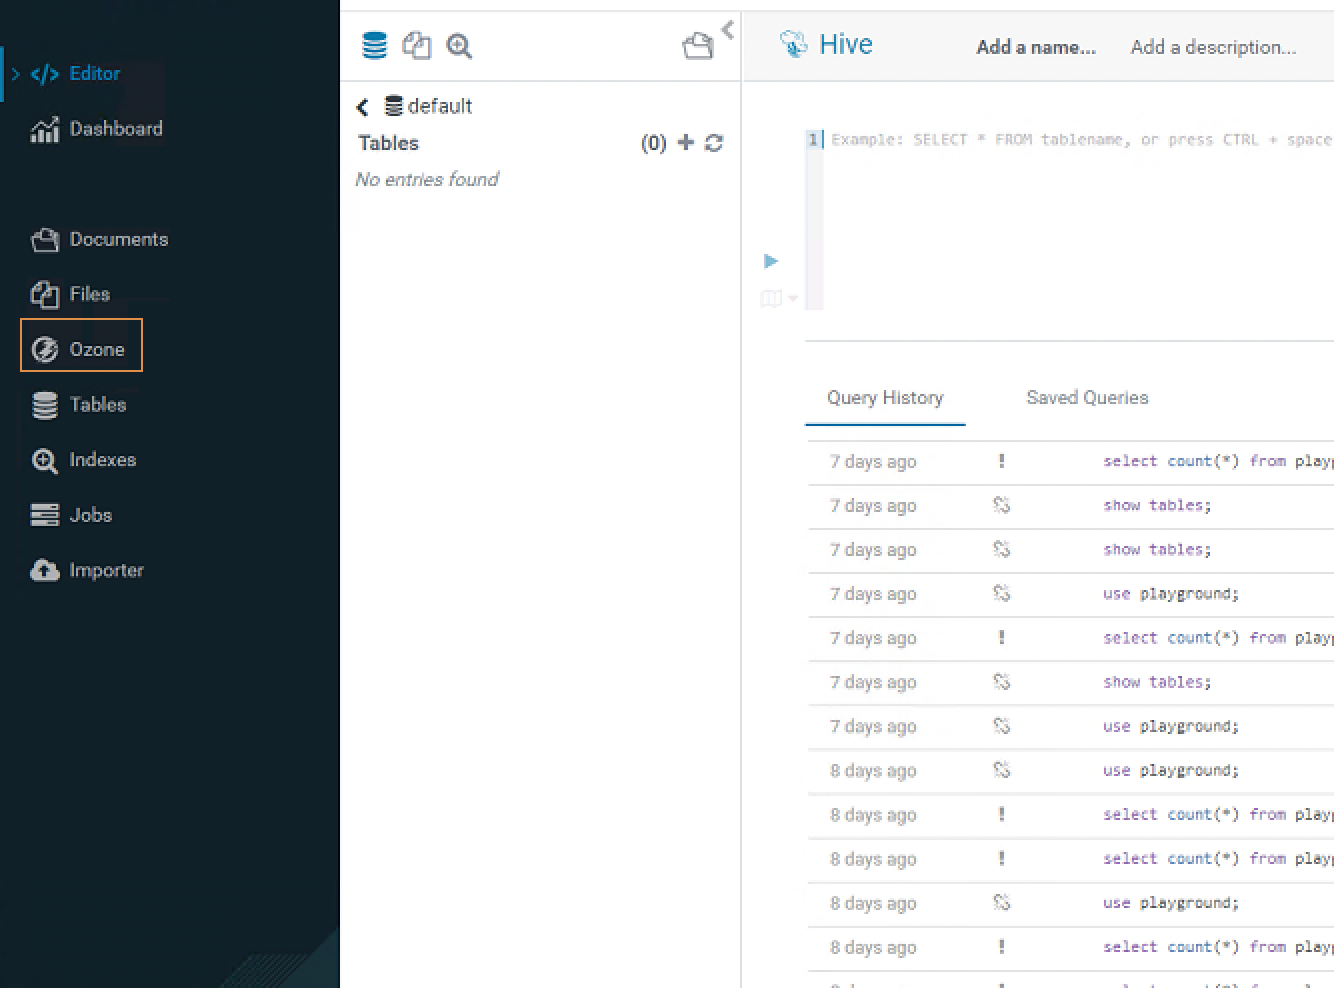Go back from the default database
1334x988 pixels.
pyautogui.click(x=362, y=107)
